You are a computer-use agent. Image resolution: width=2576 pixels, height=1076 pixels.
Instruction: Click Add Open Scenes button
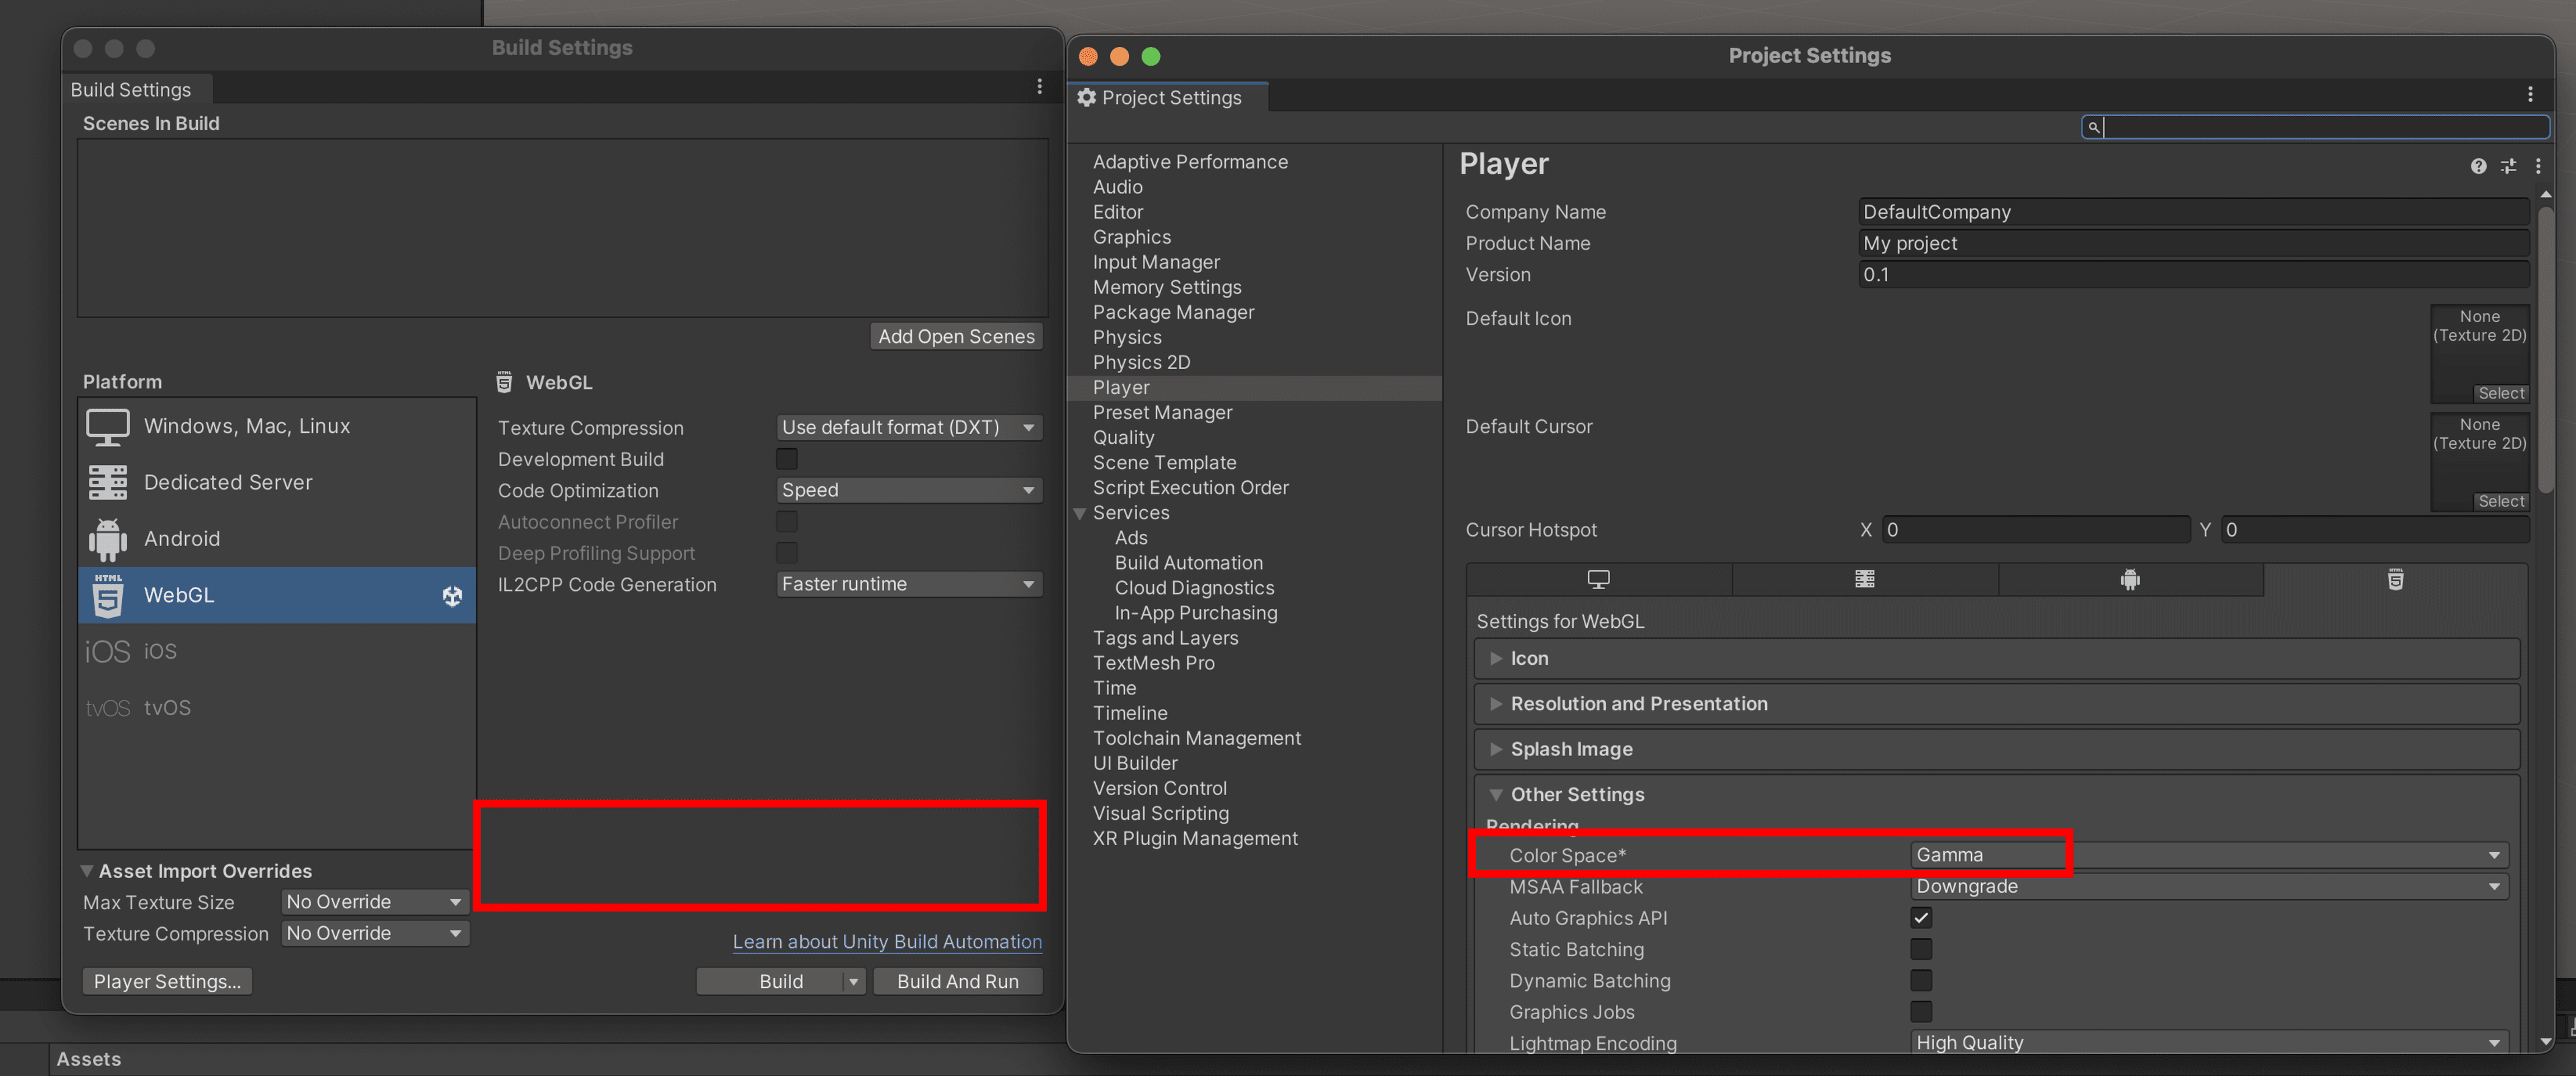[x=956, y=337]
